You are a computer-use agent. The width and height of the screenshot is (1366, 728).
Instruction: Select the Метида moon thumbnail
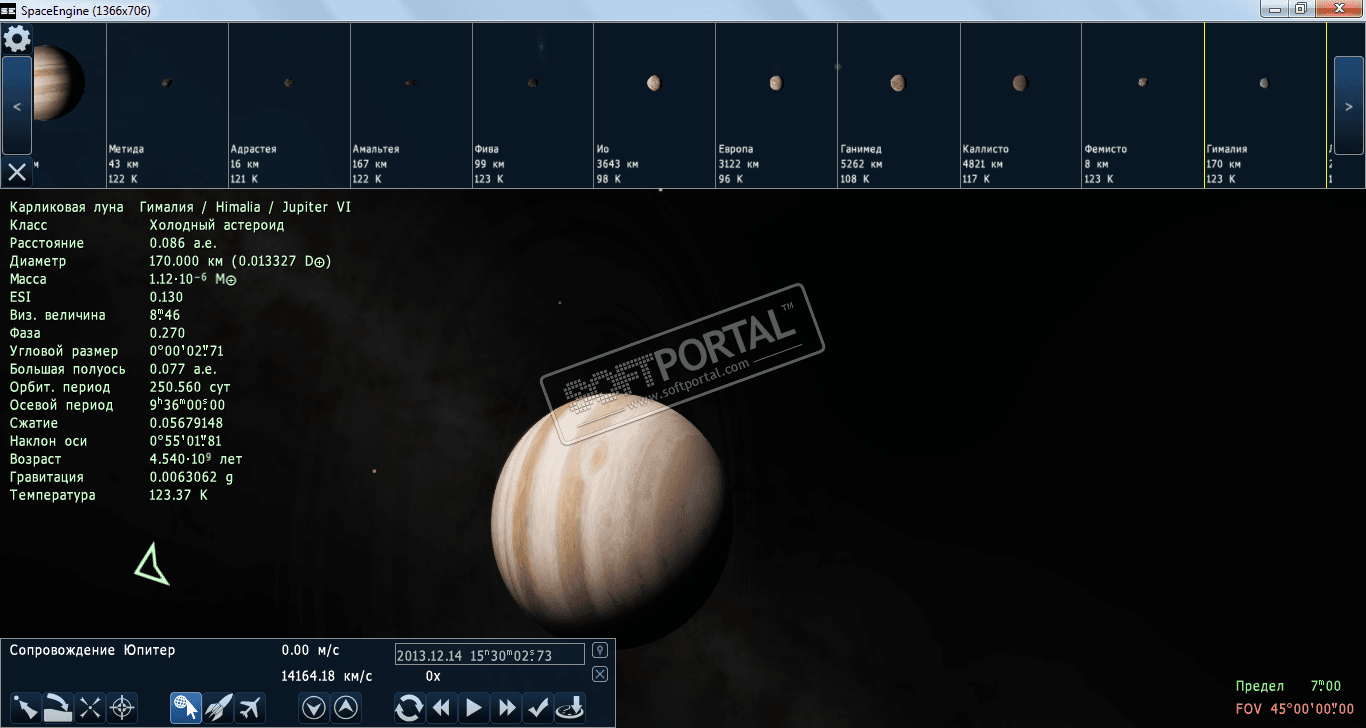167,105
